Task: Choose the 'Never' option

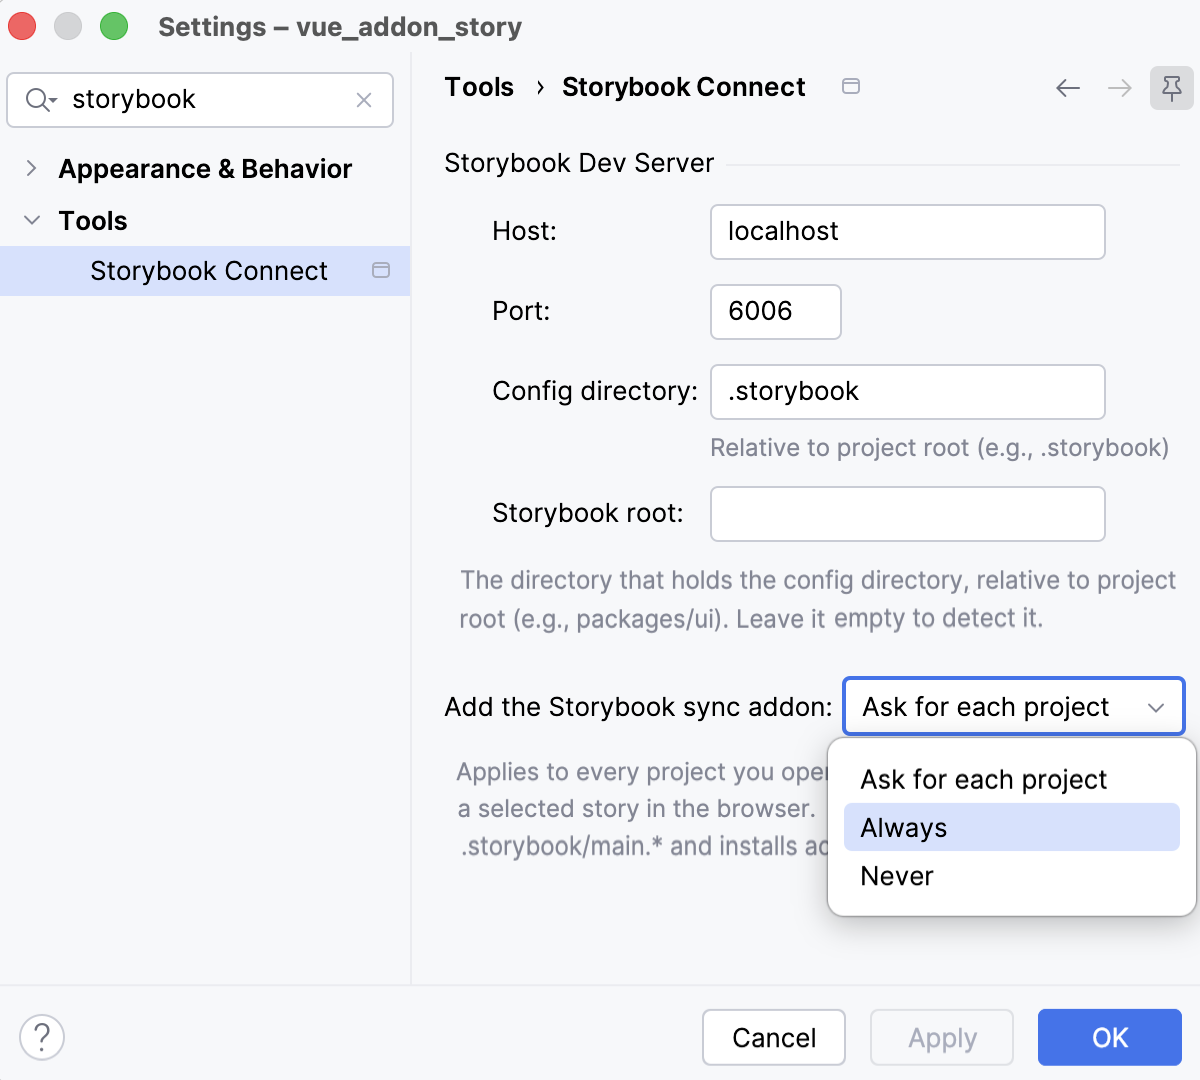Action: pos(1012,875)
